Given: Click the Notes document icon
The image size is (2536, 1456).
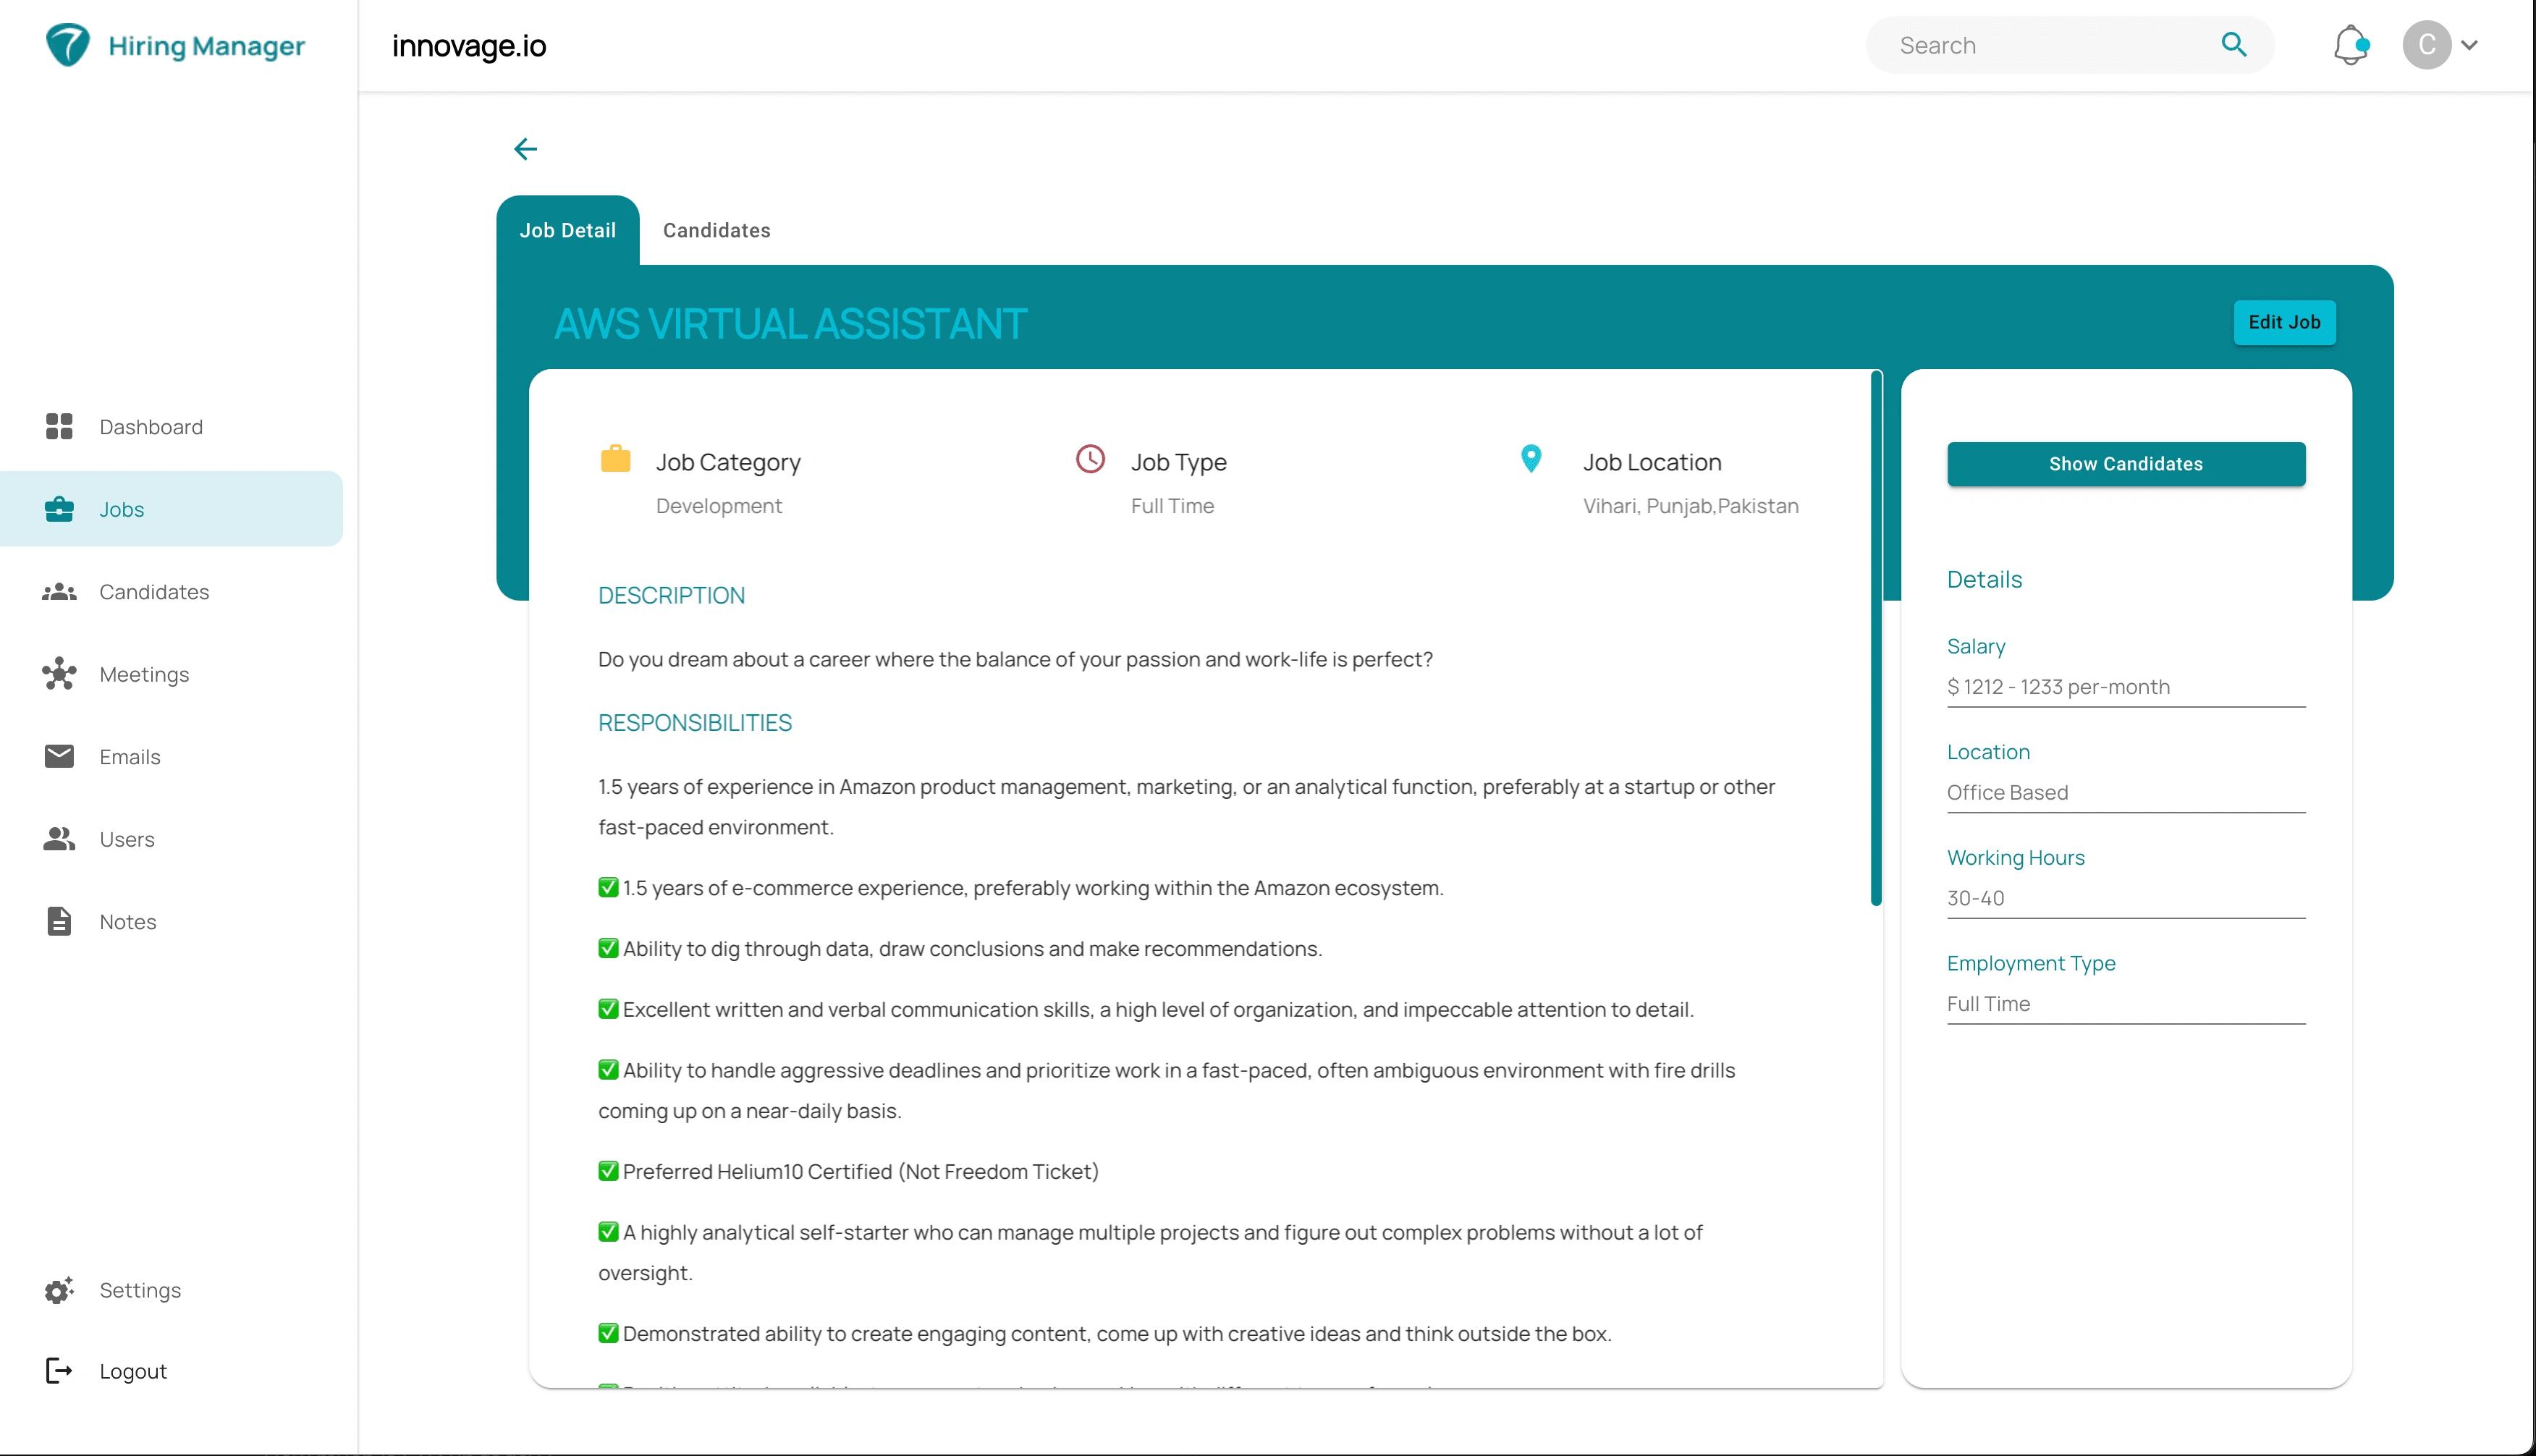Looking at the screenshot, I should tap(59, 921).
